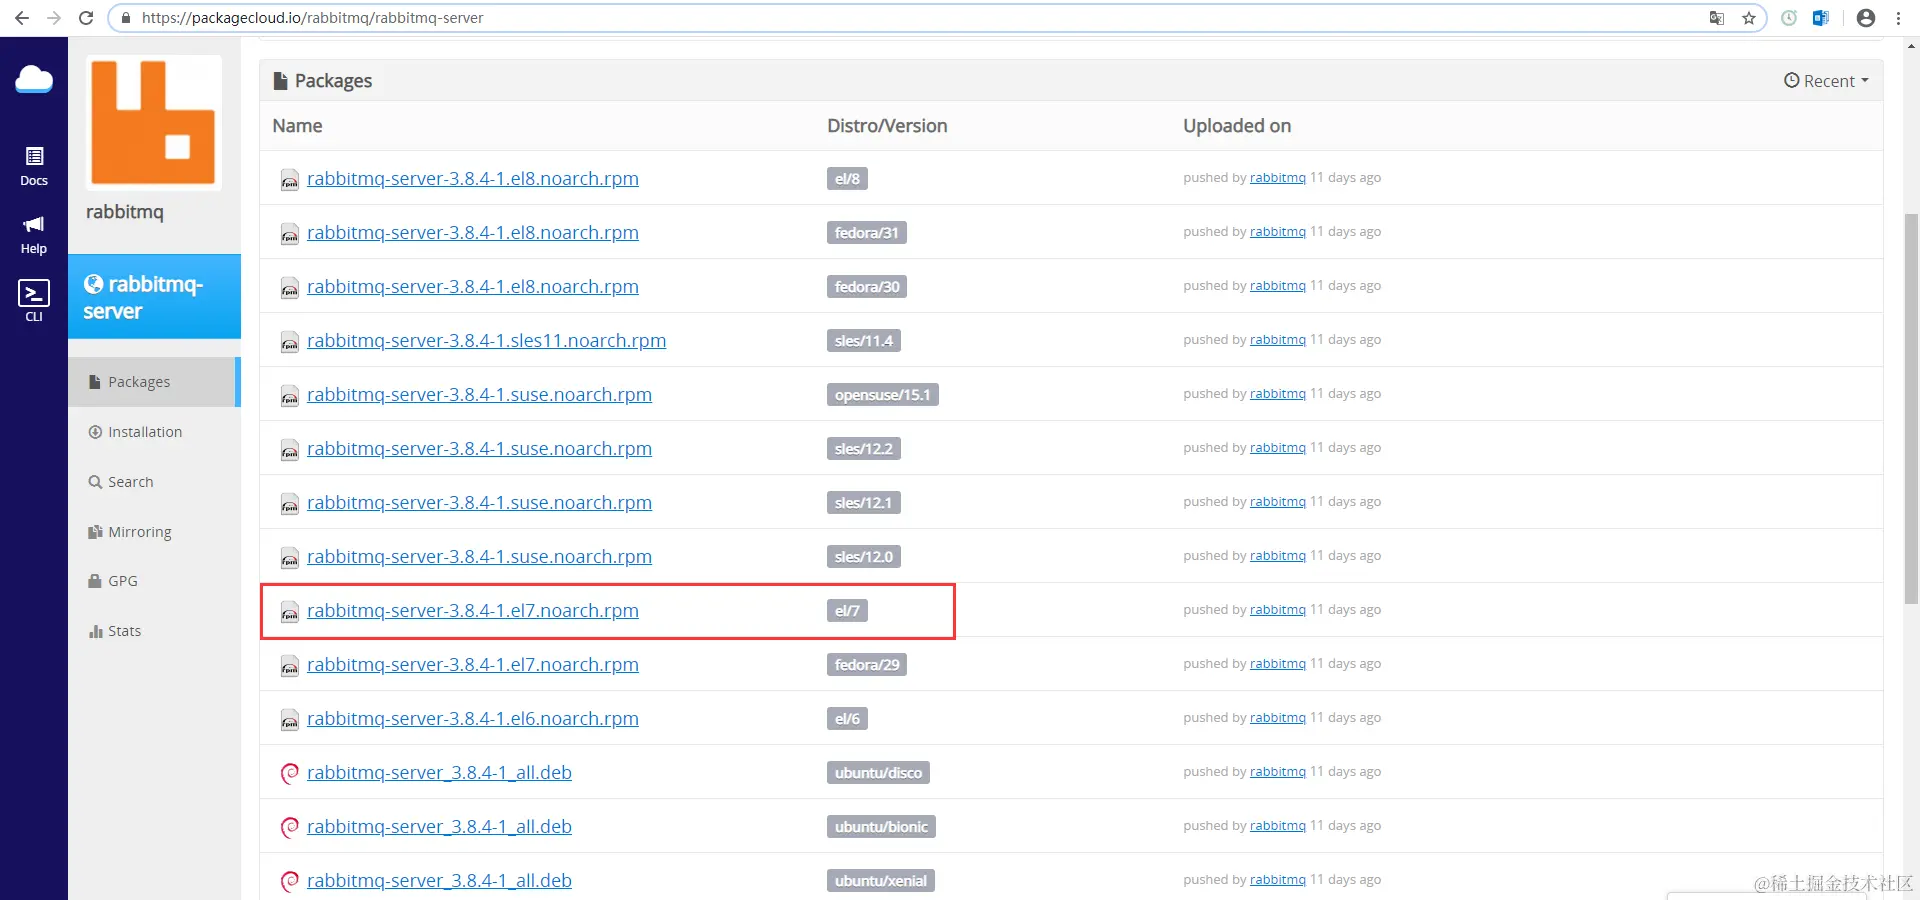Open Docs in left sidebar
The image size is (1920, 900).
34,166
